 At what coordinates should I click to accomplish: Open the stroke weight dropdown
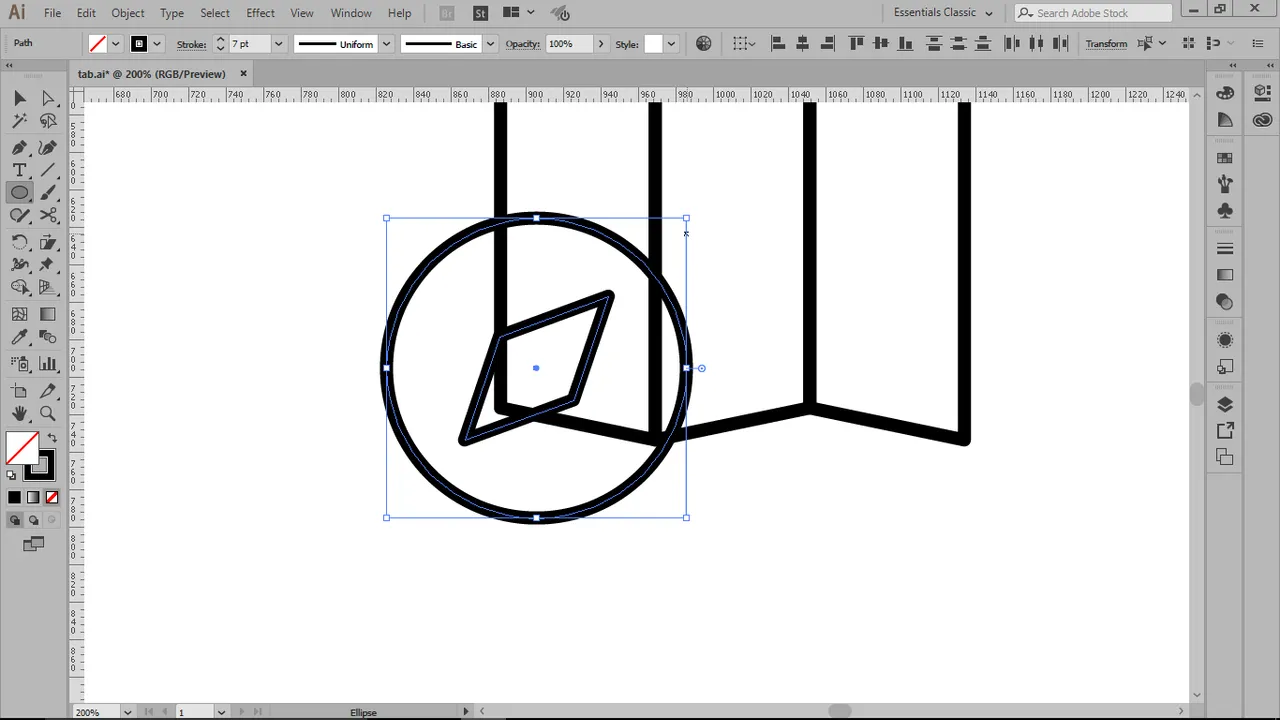pos(278,44)
